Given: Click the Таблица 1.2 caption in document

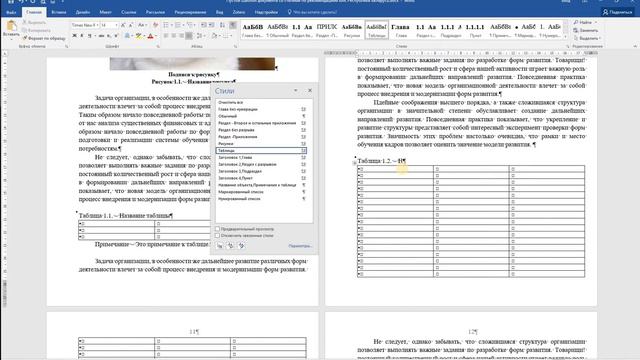Looking at the screenshot, I should click(x=381, y=161).
